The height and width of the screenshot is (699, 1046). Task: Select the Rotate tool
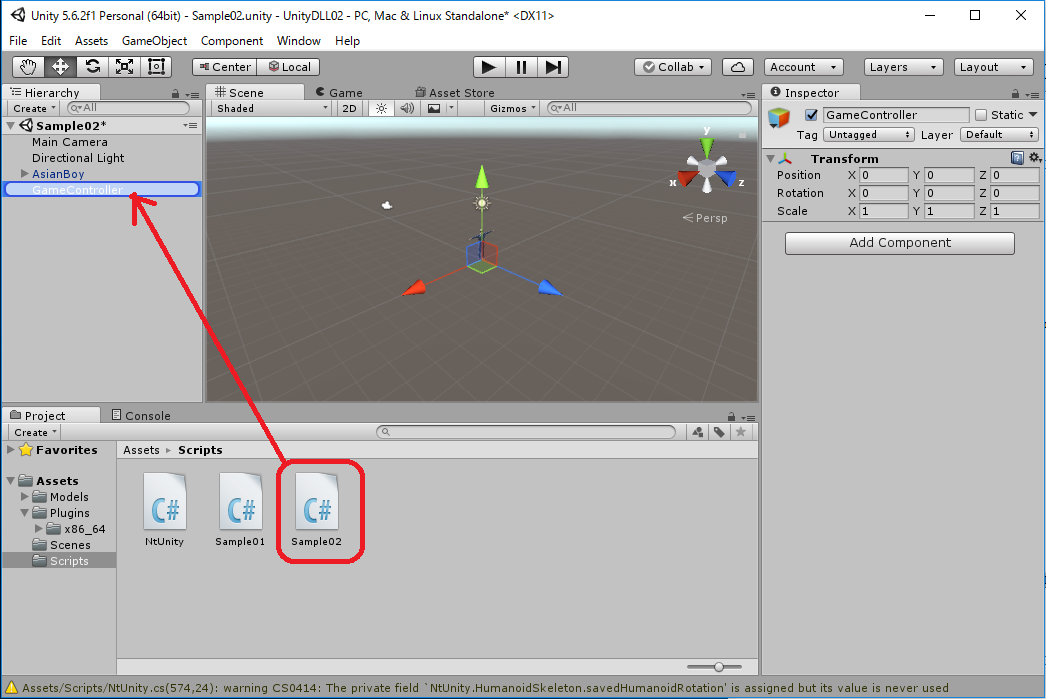point(92,67)
